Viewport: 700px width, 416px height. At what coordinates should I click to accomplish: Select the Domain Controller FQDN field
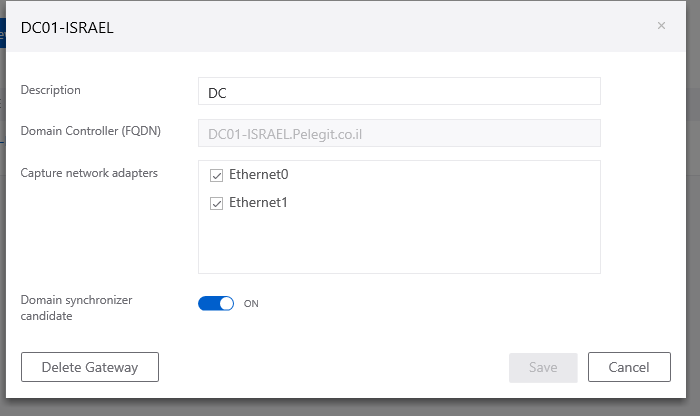click(x=399, y=133)
